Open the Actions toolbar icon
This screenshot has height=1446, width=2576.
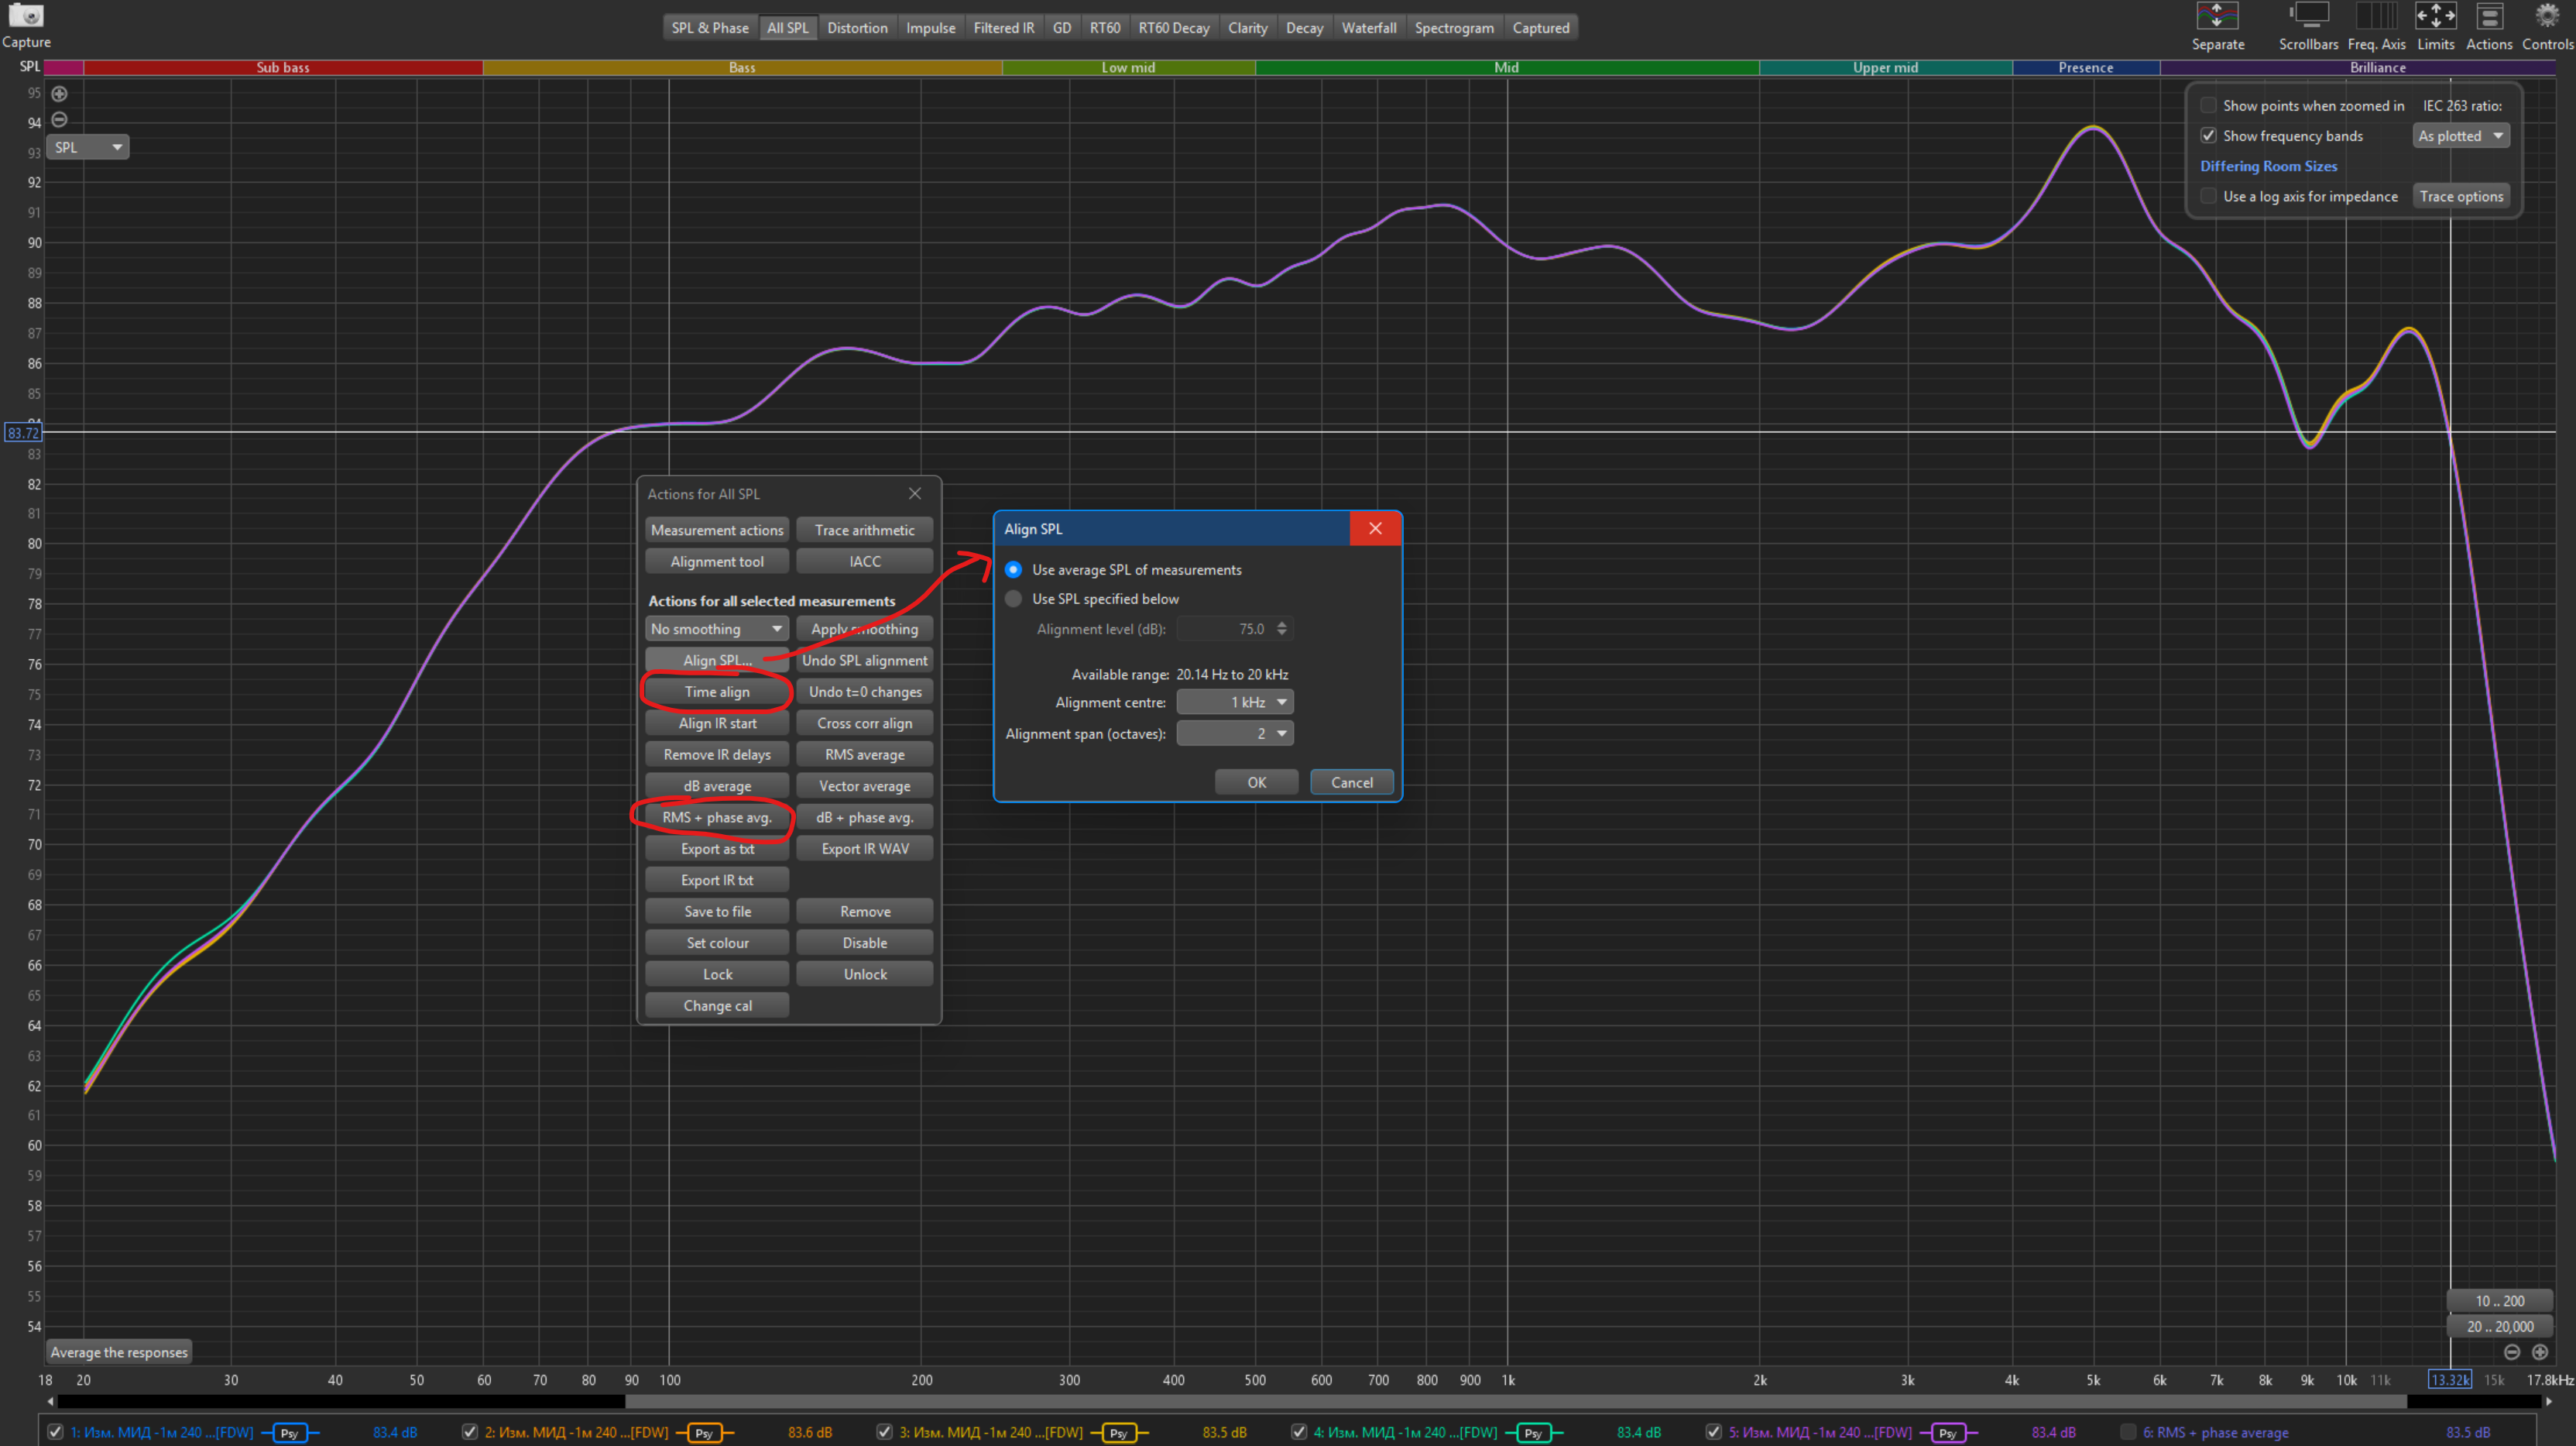coord(2489,17)
